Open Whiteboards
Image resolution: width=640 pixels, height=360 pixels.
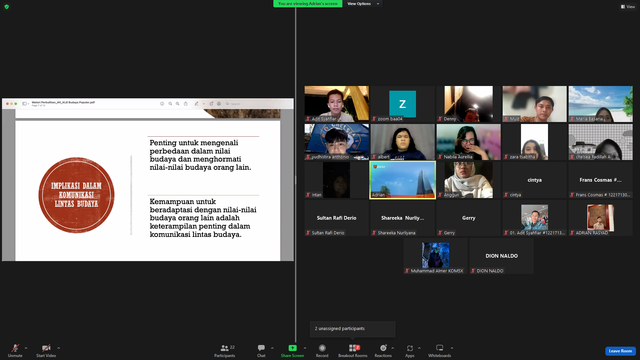pyautogui.click(x=440, y=350)
